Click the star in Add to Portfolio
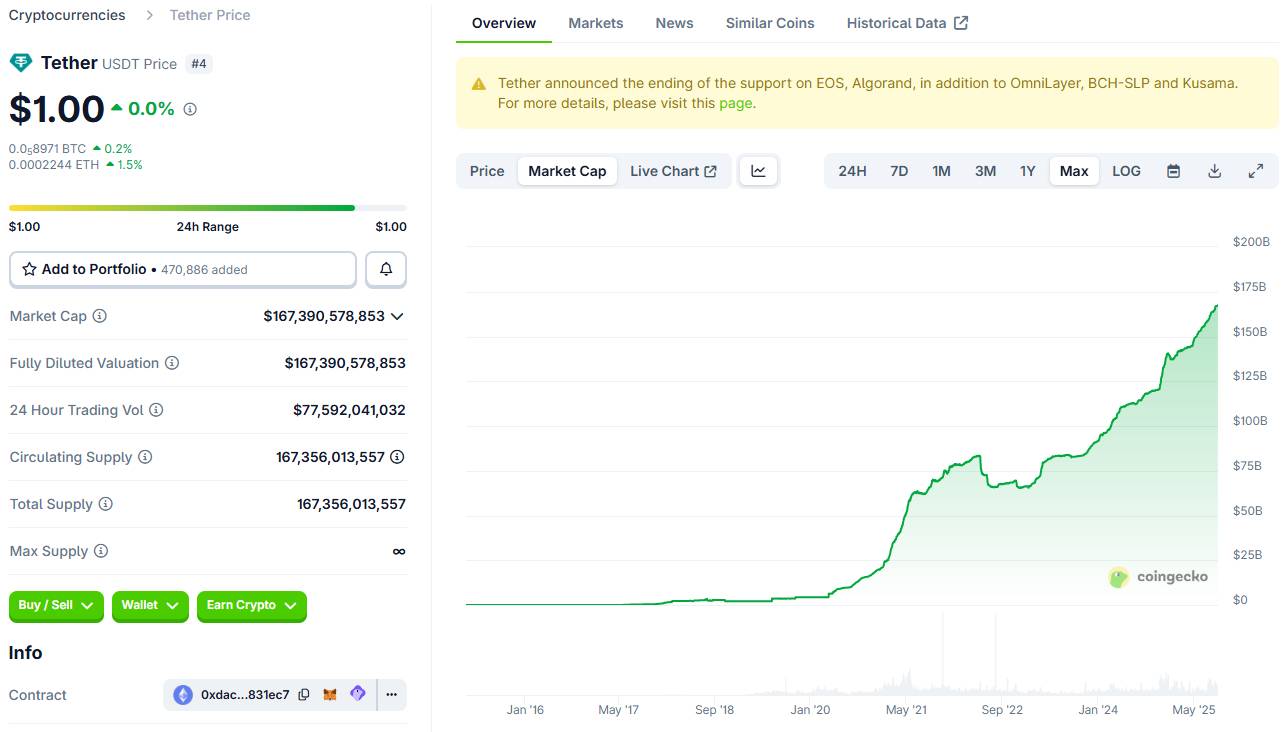 click(x=29, y=270)
